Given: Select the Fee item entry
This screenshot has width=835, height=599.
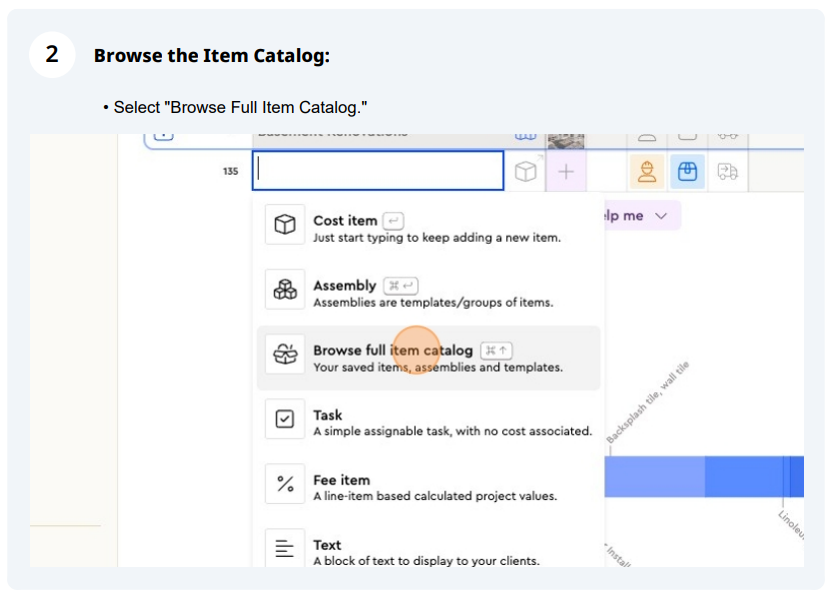Looking at the screenshot, I should 429,487.
